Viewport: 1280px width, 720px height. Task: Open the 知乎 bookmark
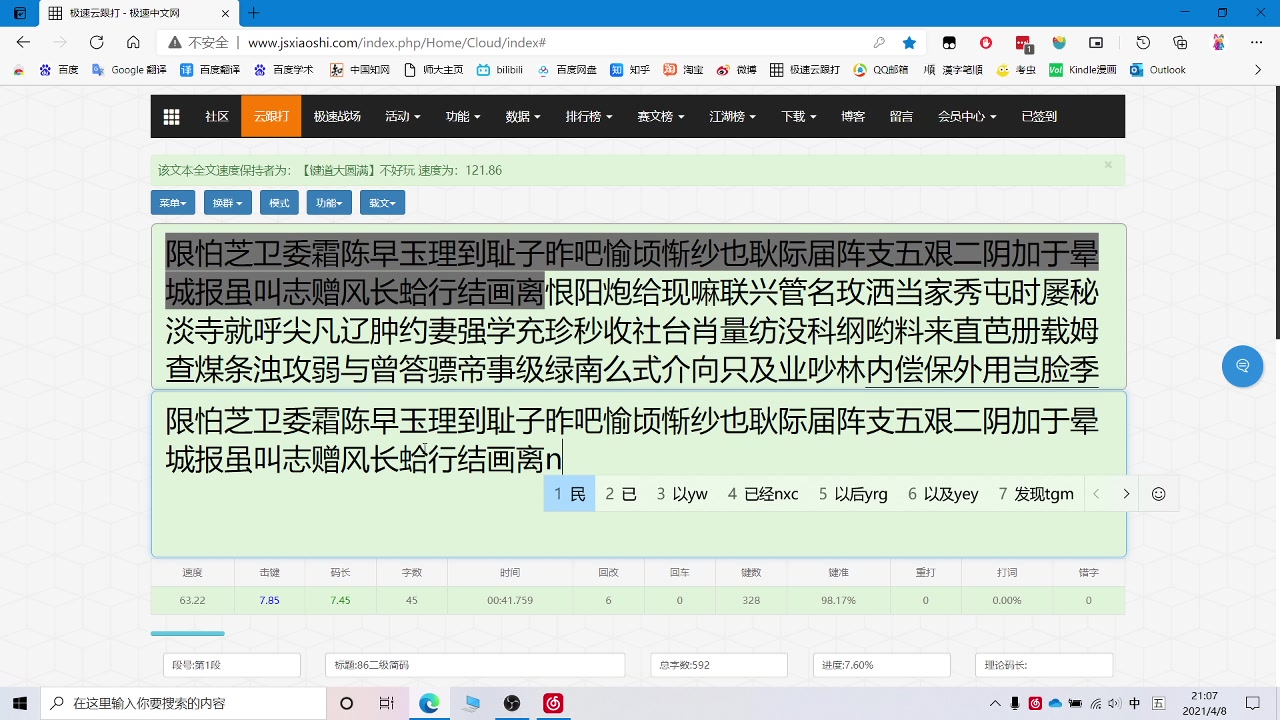[631, 70]
